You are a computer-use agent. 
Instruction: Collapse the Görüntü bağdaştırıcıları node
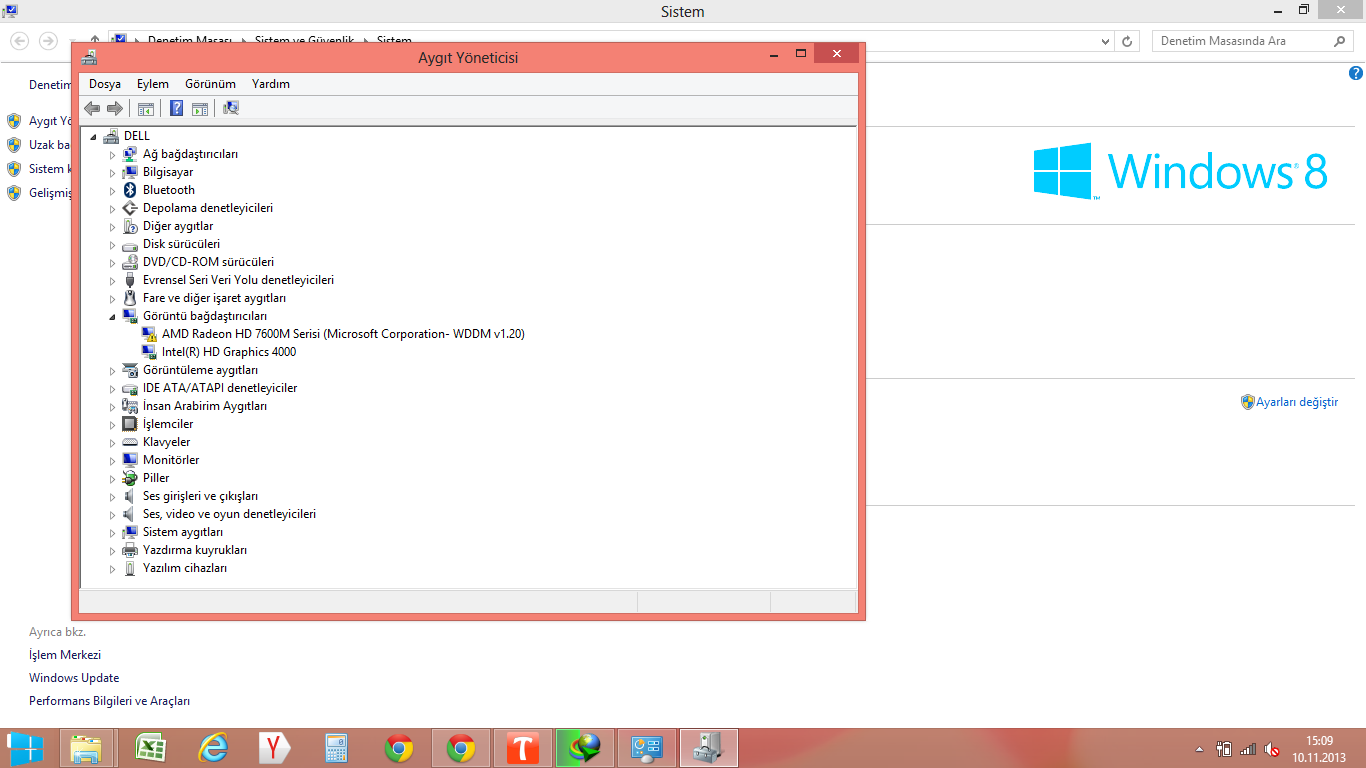tap(112, 316)
